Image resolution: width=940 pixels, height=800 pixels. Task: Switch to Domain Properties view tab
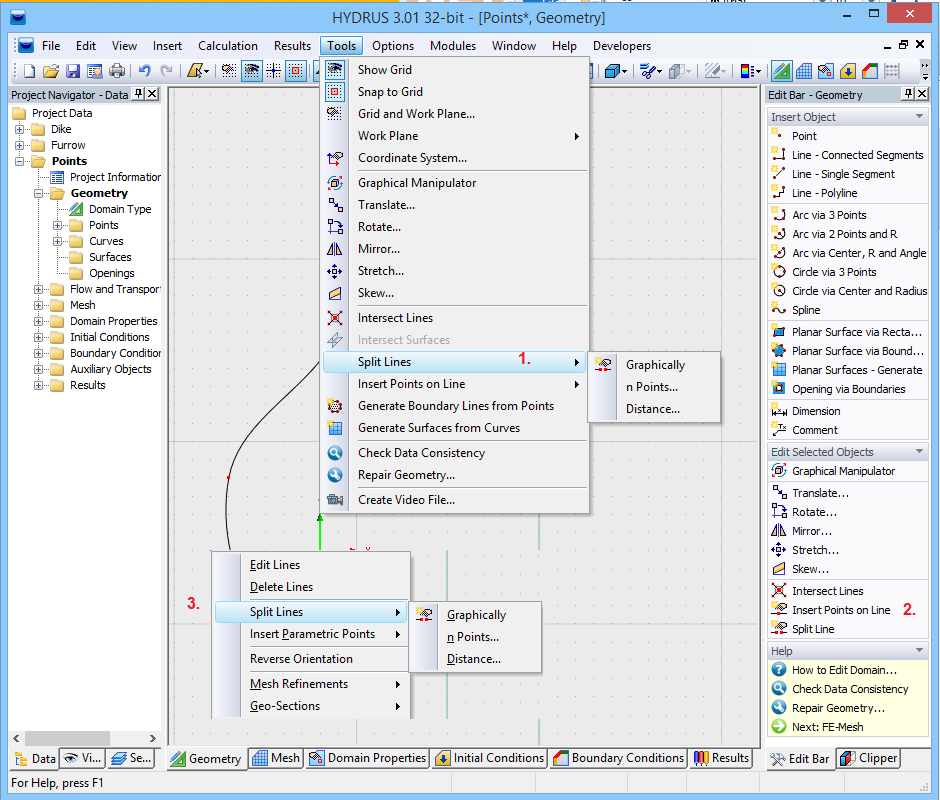(367, 758)
